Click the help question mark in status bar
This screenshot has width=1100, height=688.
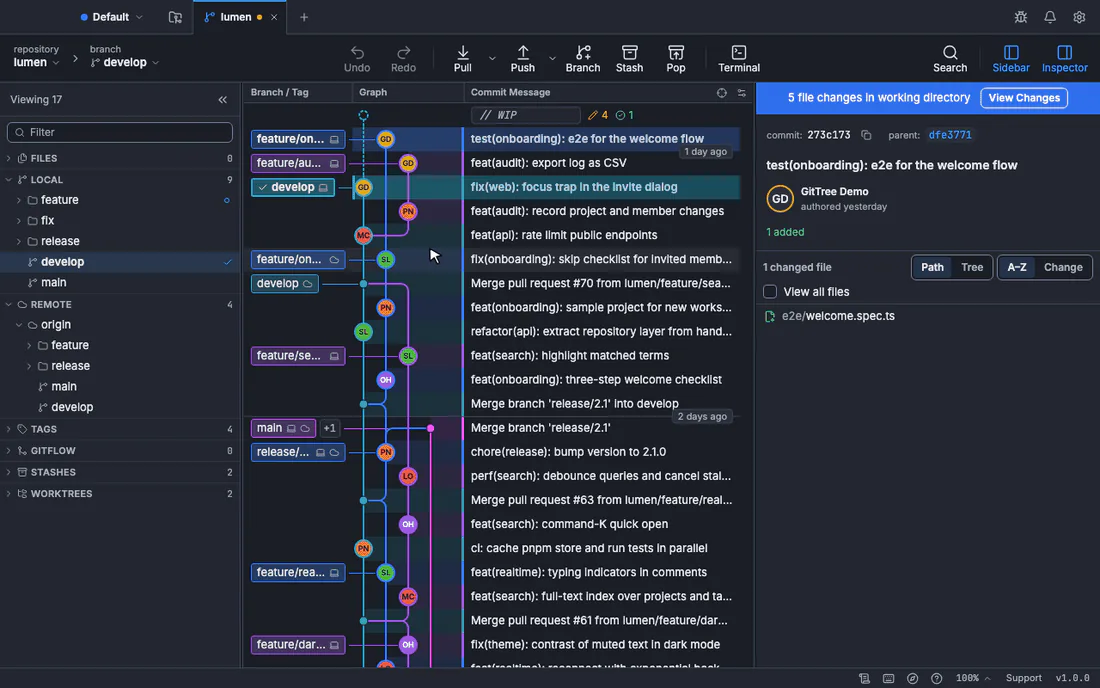[936, 678]
